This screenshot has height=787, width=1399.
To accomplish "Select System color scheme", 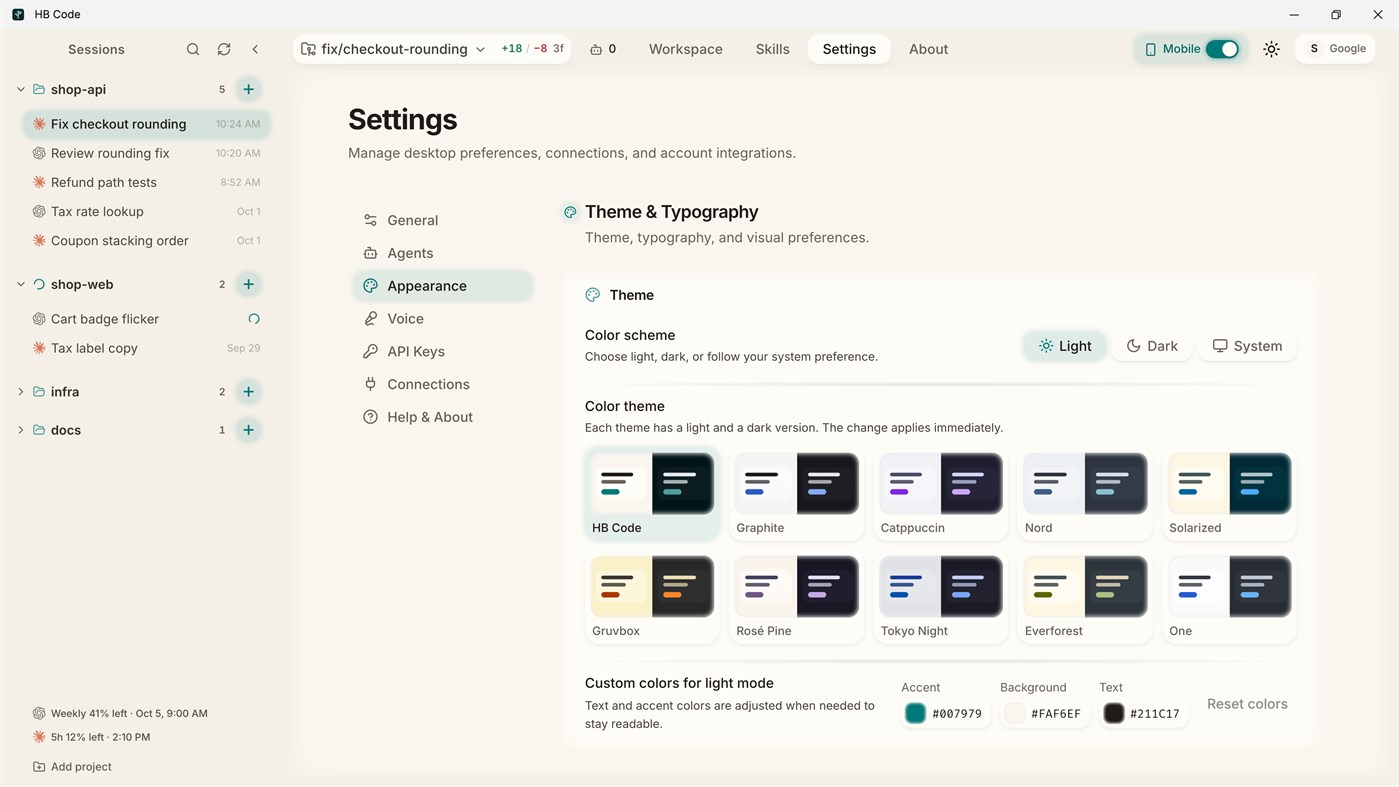I will click(1247, 346).
